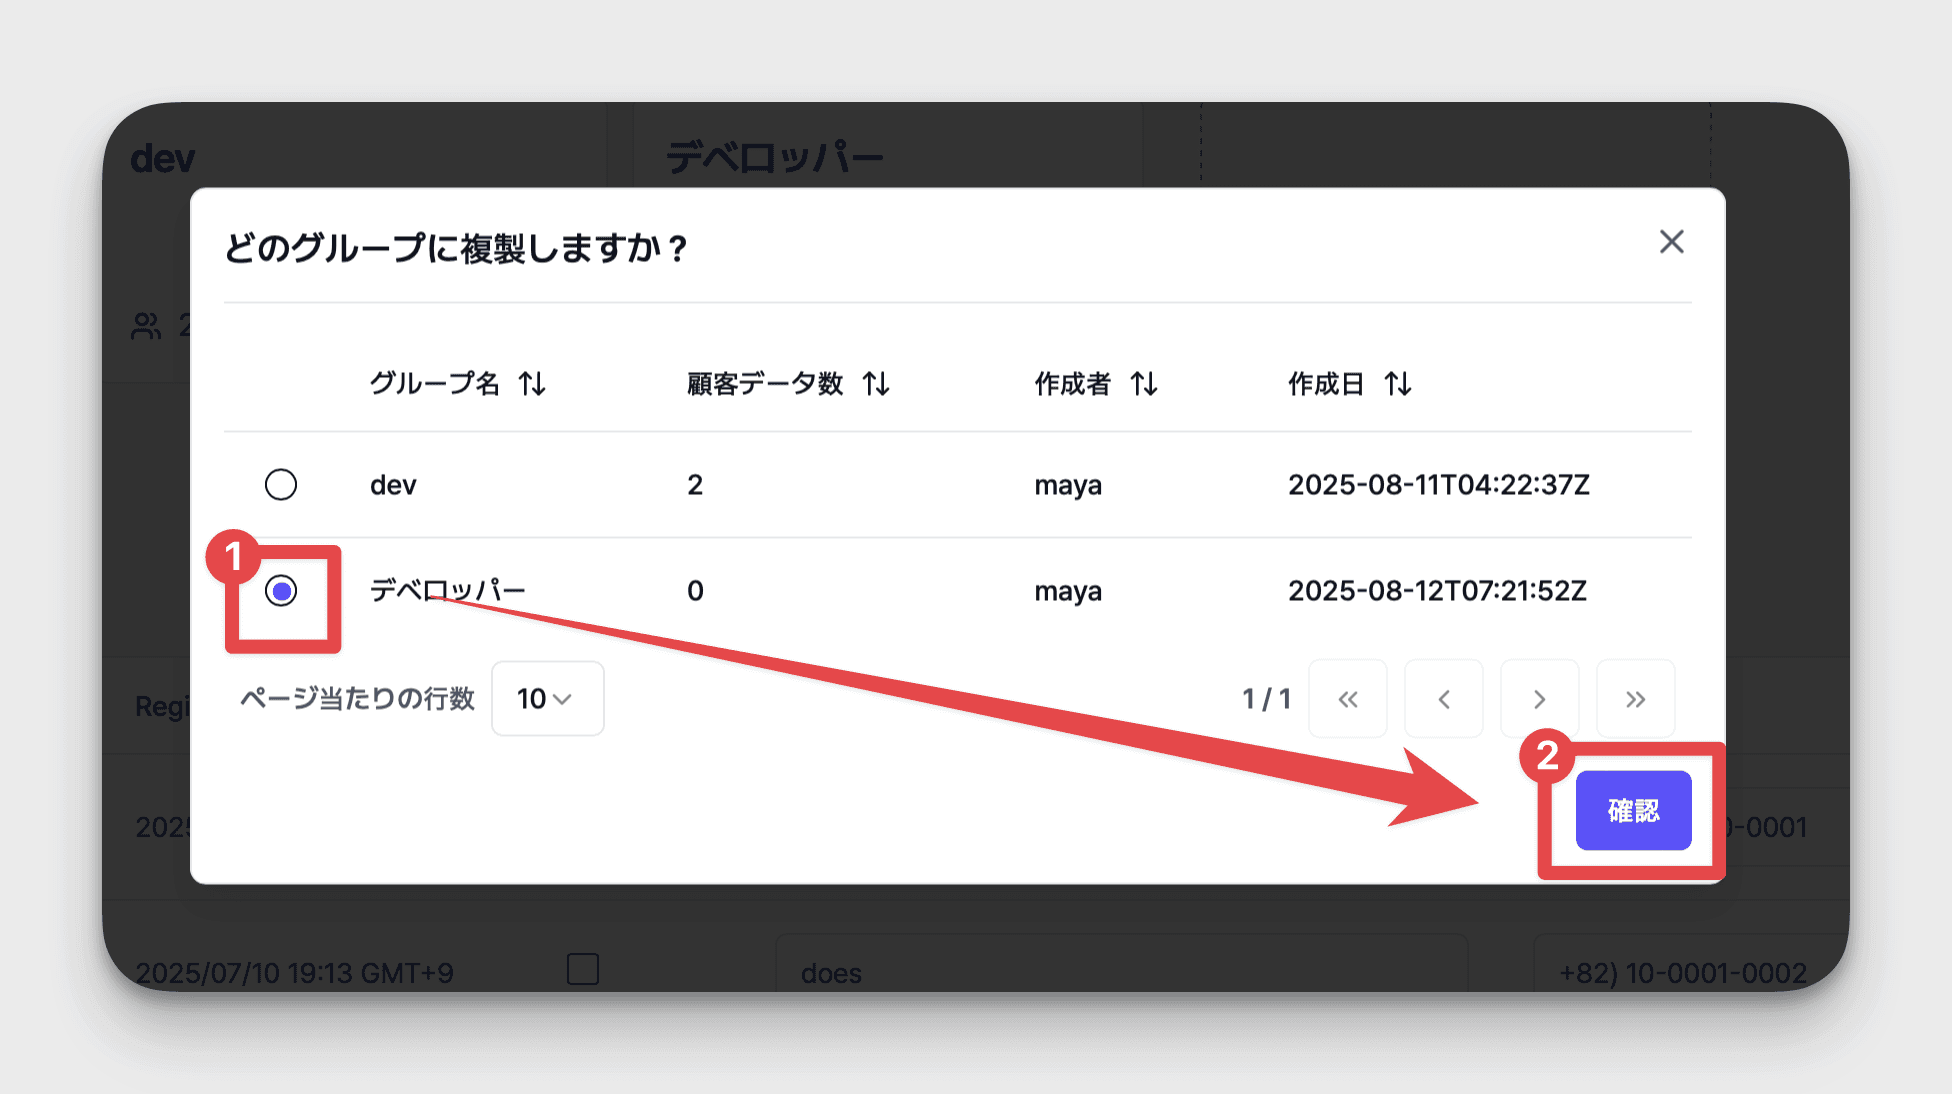
Task: Sort by 作成者 column arrows
Action: click(x=1144, y=384)
